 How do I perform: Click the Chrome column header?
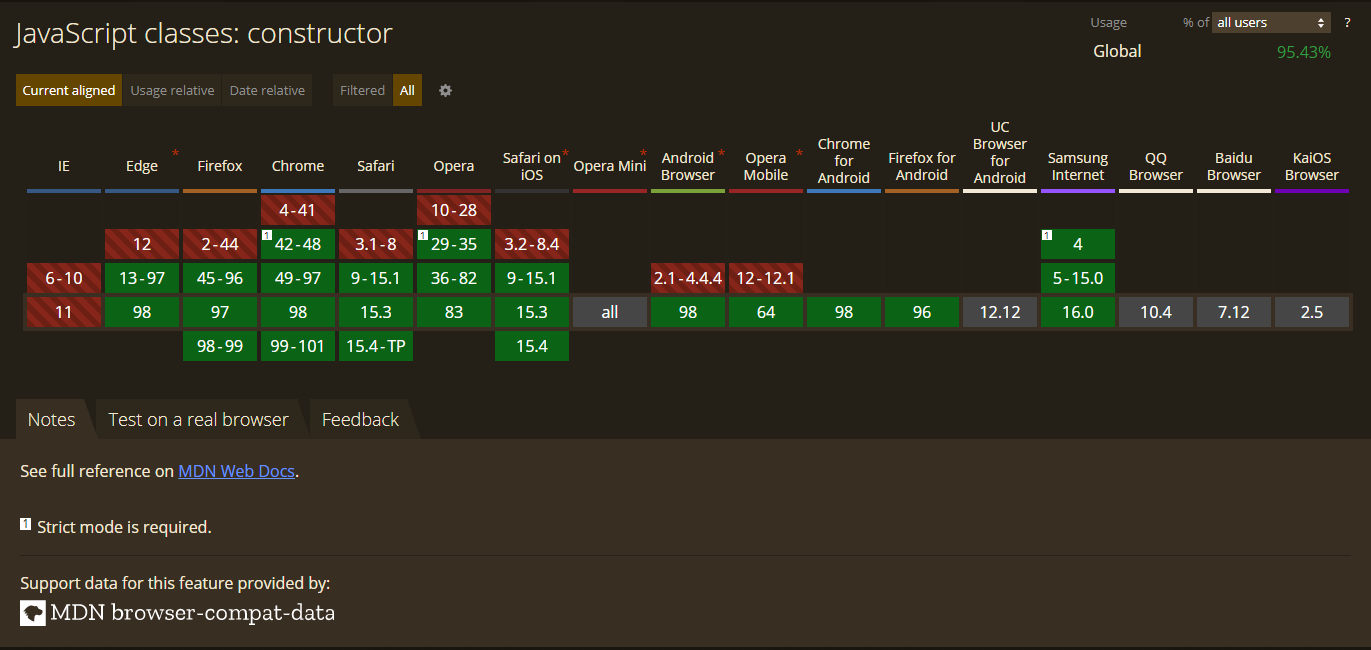(x=298, y=166)
